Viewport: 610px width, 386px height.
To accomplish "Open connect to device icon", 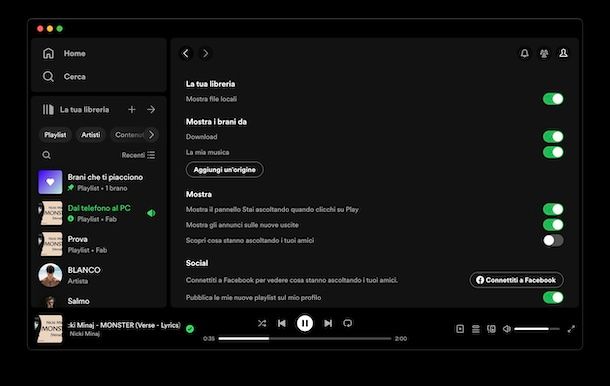I will point(491,329).
